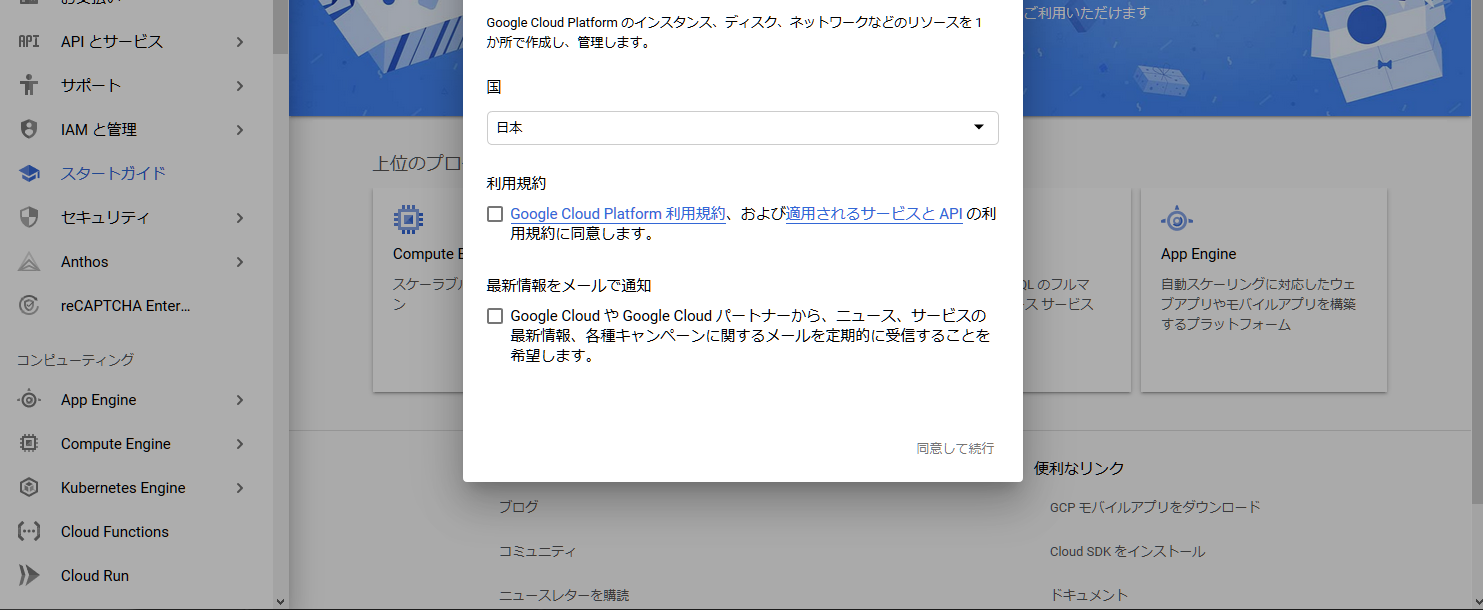Expand the セキュリティ submenu arrow
Screen dimensions: 1483x610
point(240,218)
